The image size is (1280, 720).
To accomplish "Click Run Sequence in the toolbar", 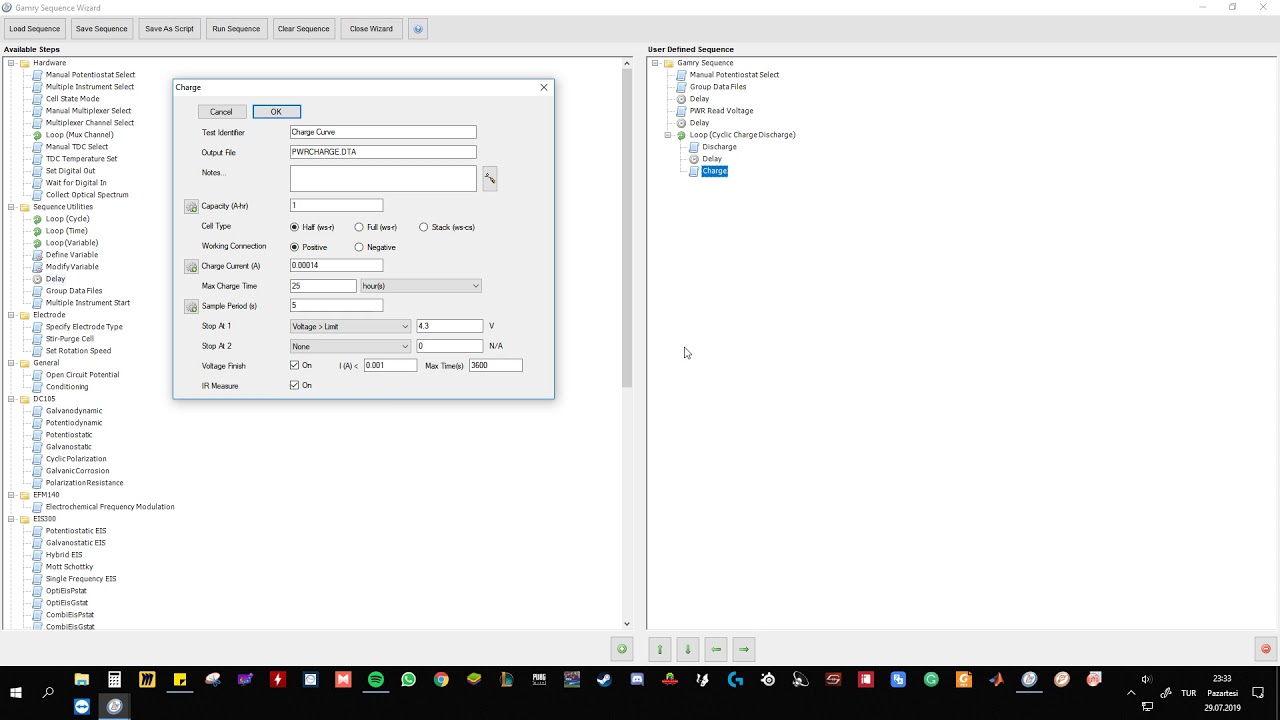I will point(236,29).
